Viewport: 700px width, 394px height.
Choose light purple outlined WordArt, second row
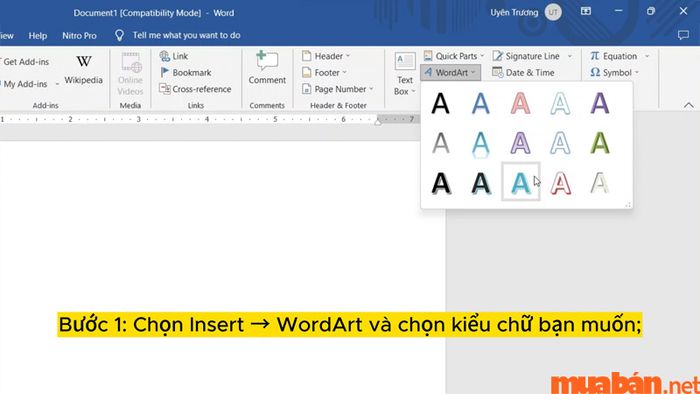pos(521,143)
